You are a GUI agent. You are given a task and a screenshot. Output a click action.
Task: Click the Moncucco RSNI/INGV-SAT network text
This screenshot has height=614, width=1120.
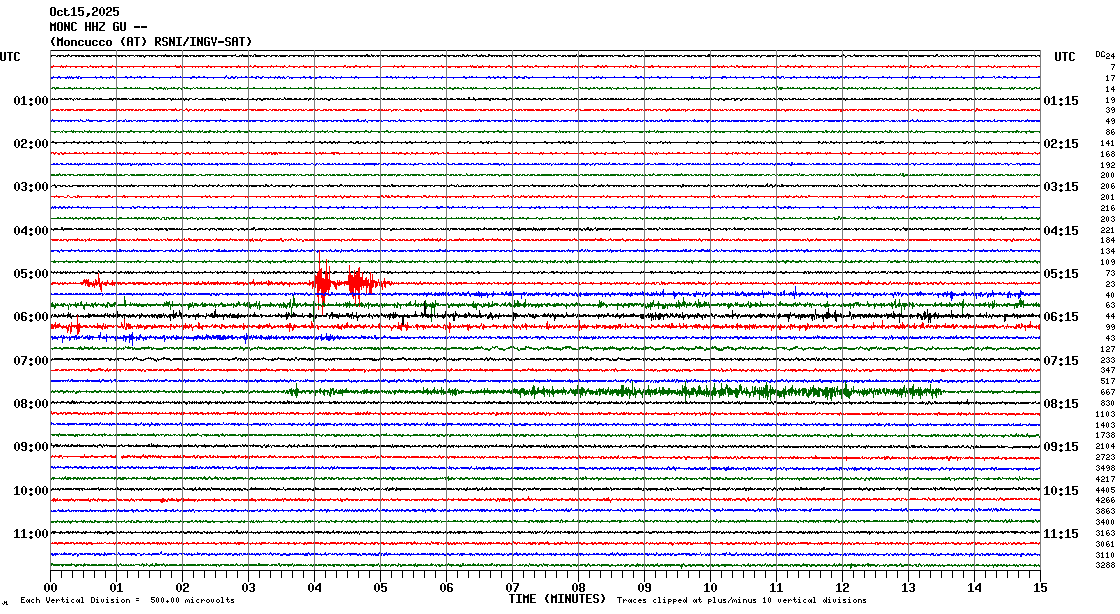(150, 41)
